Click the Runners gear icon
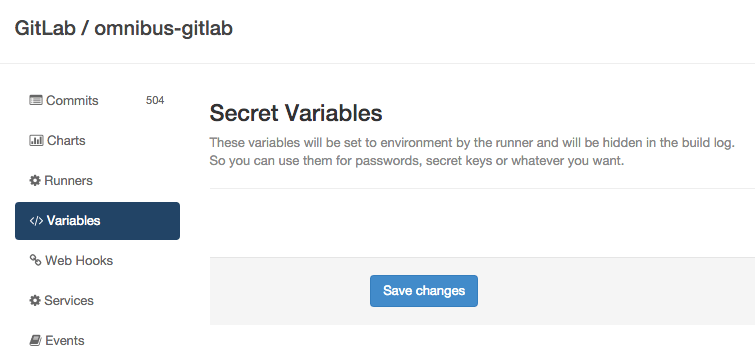Image resolution: width=755 pixels, height=360 pixels. (x=35, y=180)
